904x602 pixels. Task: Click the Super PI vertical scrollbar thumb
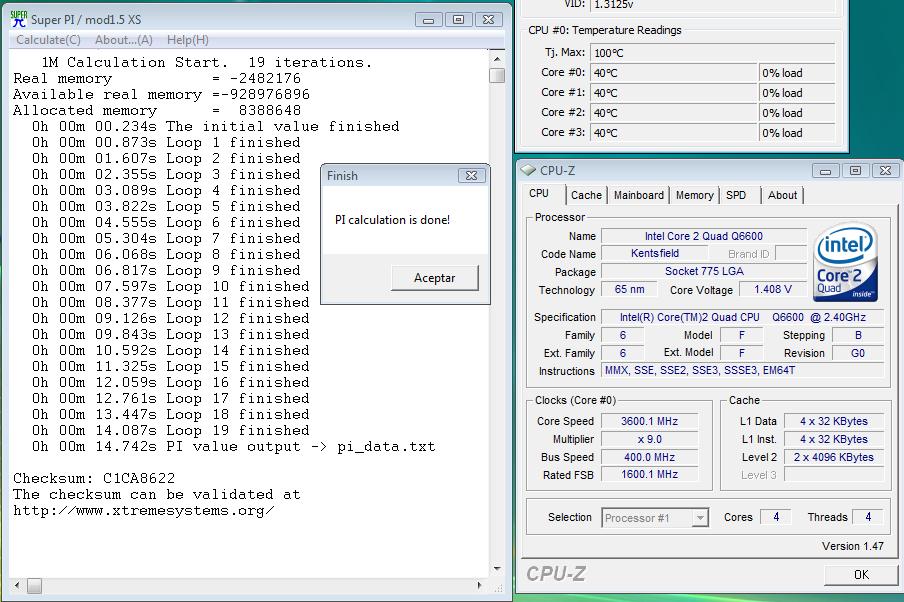point(497,76)
